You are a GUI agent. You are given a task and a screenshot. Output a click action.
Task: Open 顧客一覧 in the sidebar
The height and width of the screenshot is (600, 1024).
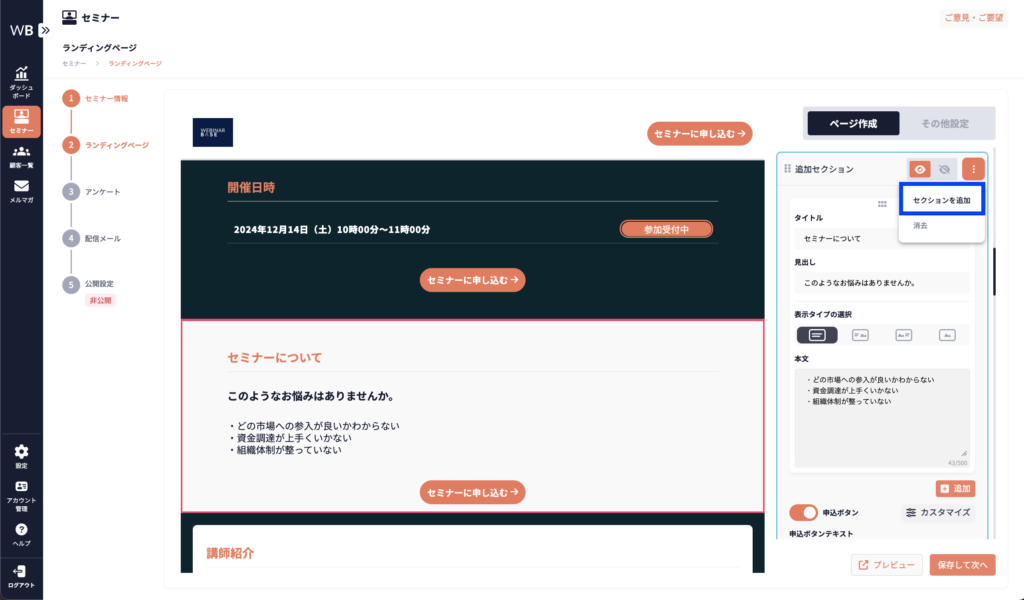tap(21, 156)
